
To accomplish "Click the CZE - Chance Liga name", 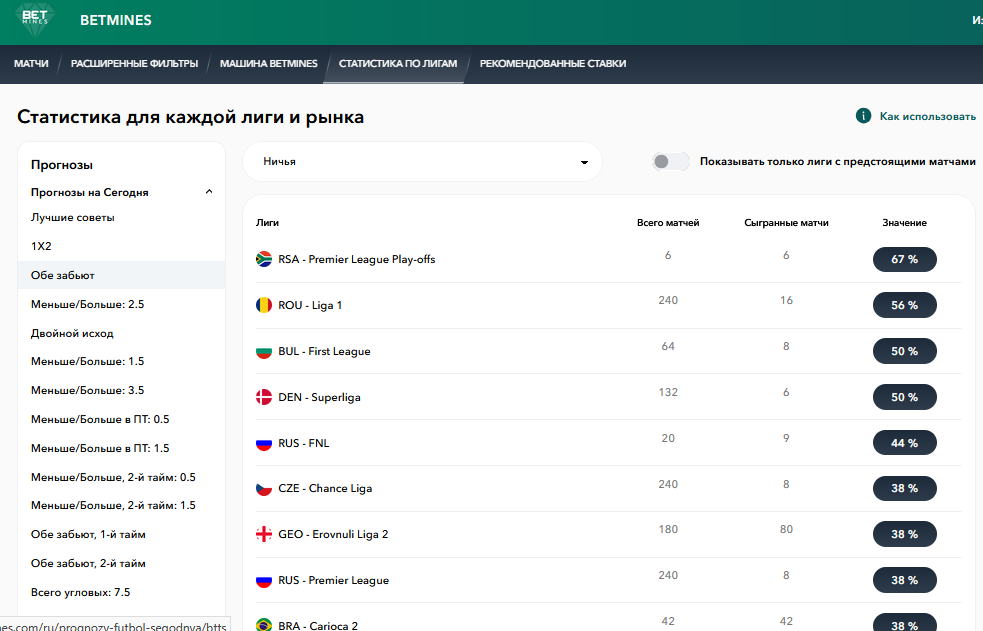I will click(325, 488).
